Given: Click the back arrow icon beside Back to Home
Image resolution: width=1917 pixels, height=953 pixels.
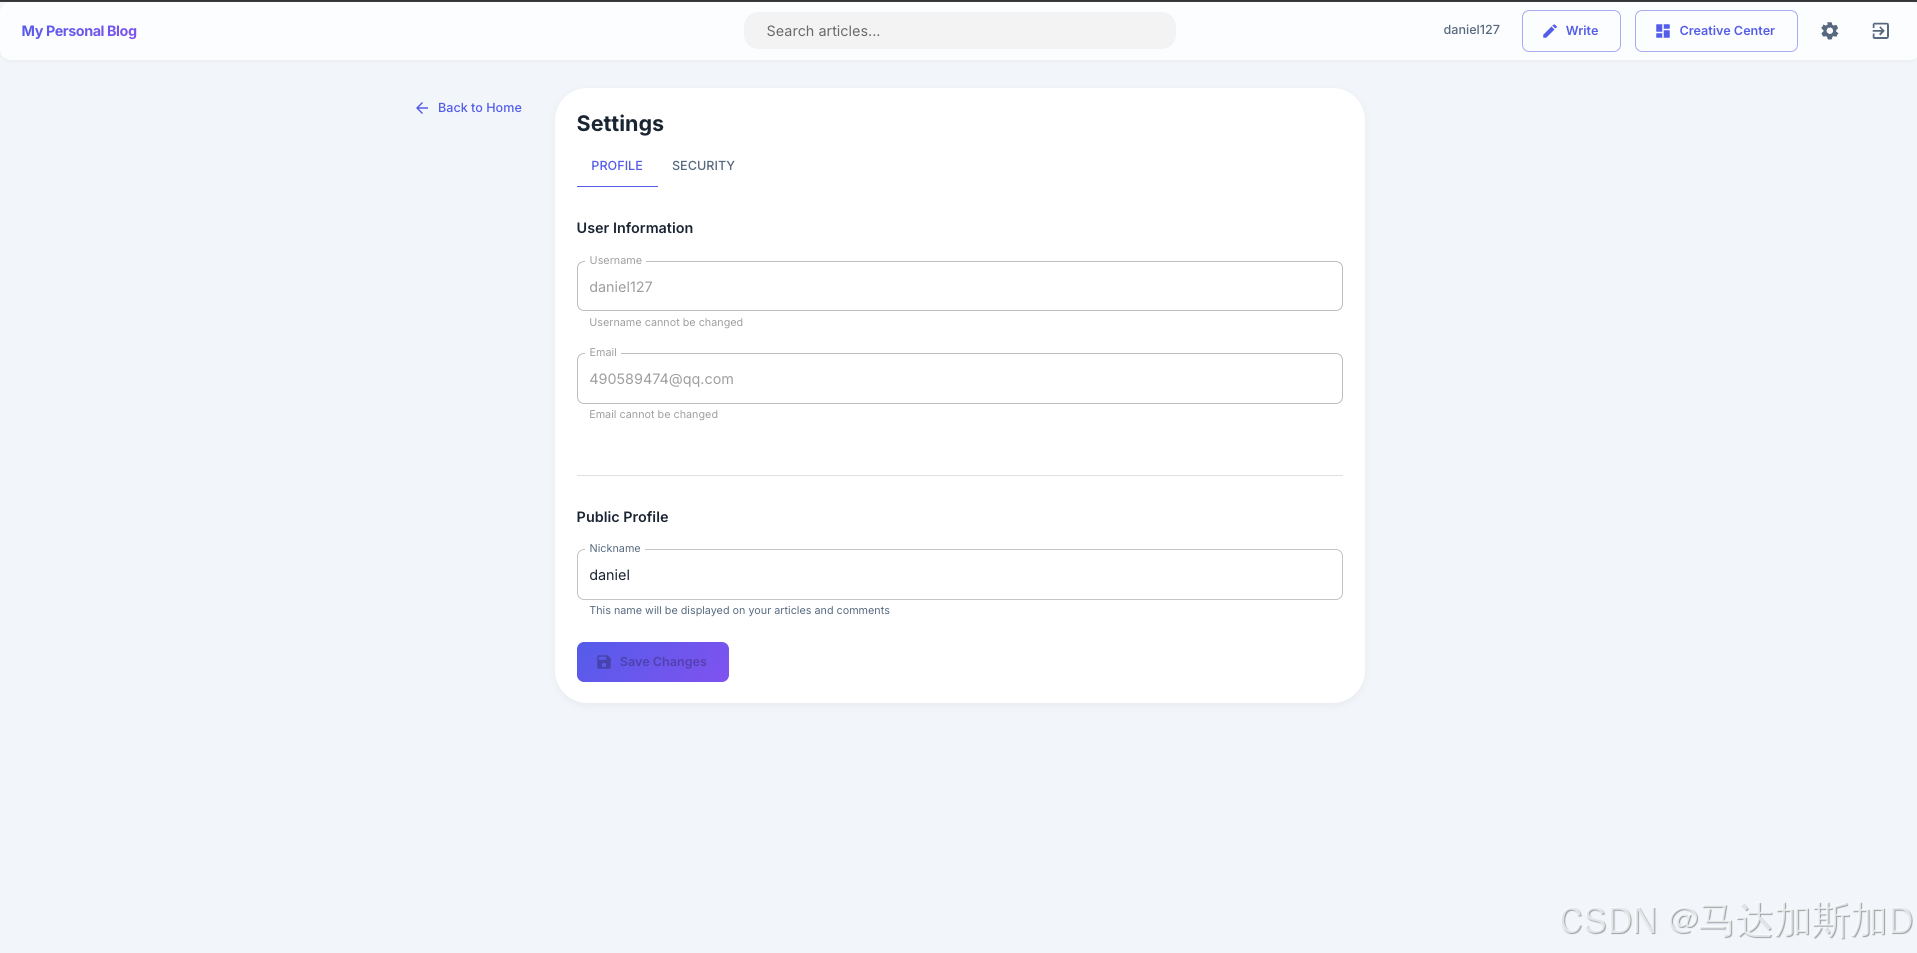Looking at the screenshot, I should click(x=422, y=108).
